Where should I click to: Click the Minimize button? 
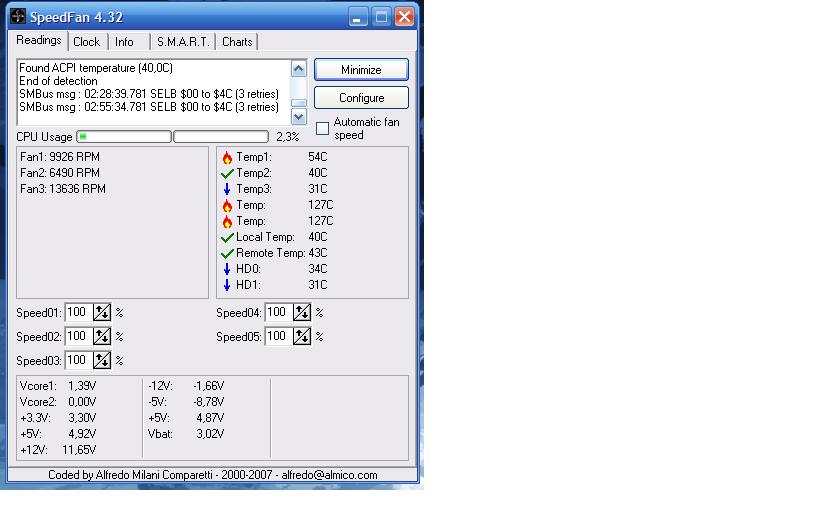click(361, 70)
